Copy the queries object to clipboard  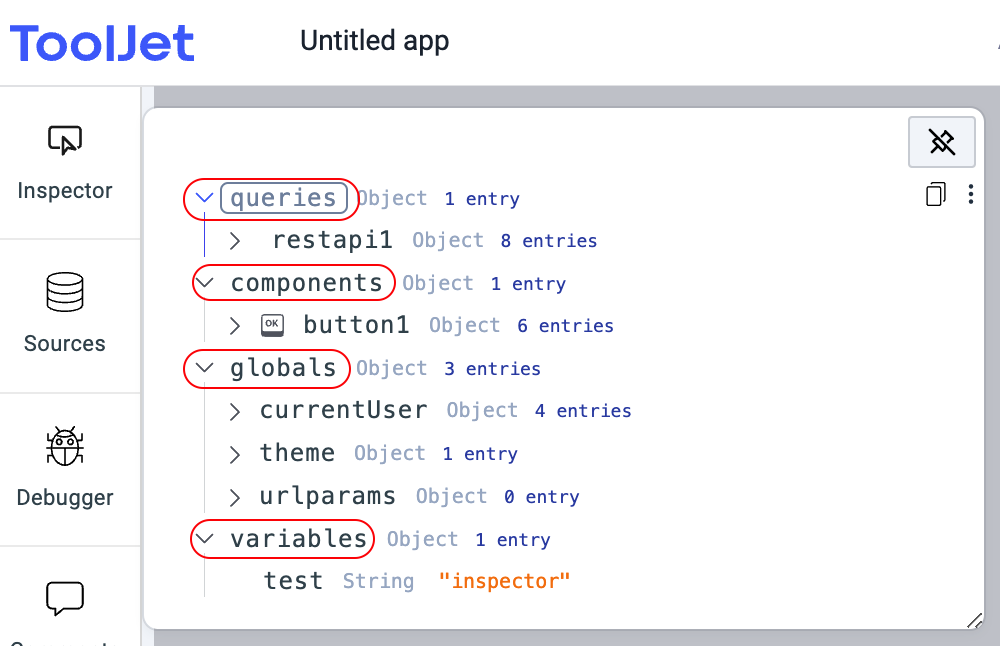click(935, 195)
